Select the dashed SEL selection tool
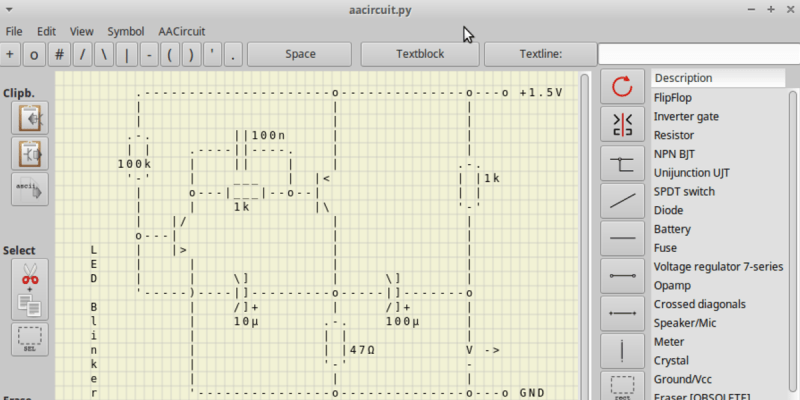Image resolution: width=800 pixels, height=400 pixels. (30, 338)
